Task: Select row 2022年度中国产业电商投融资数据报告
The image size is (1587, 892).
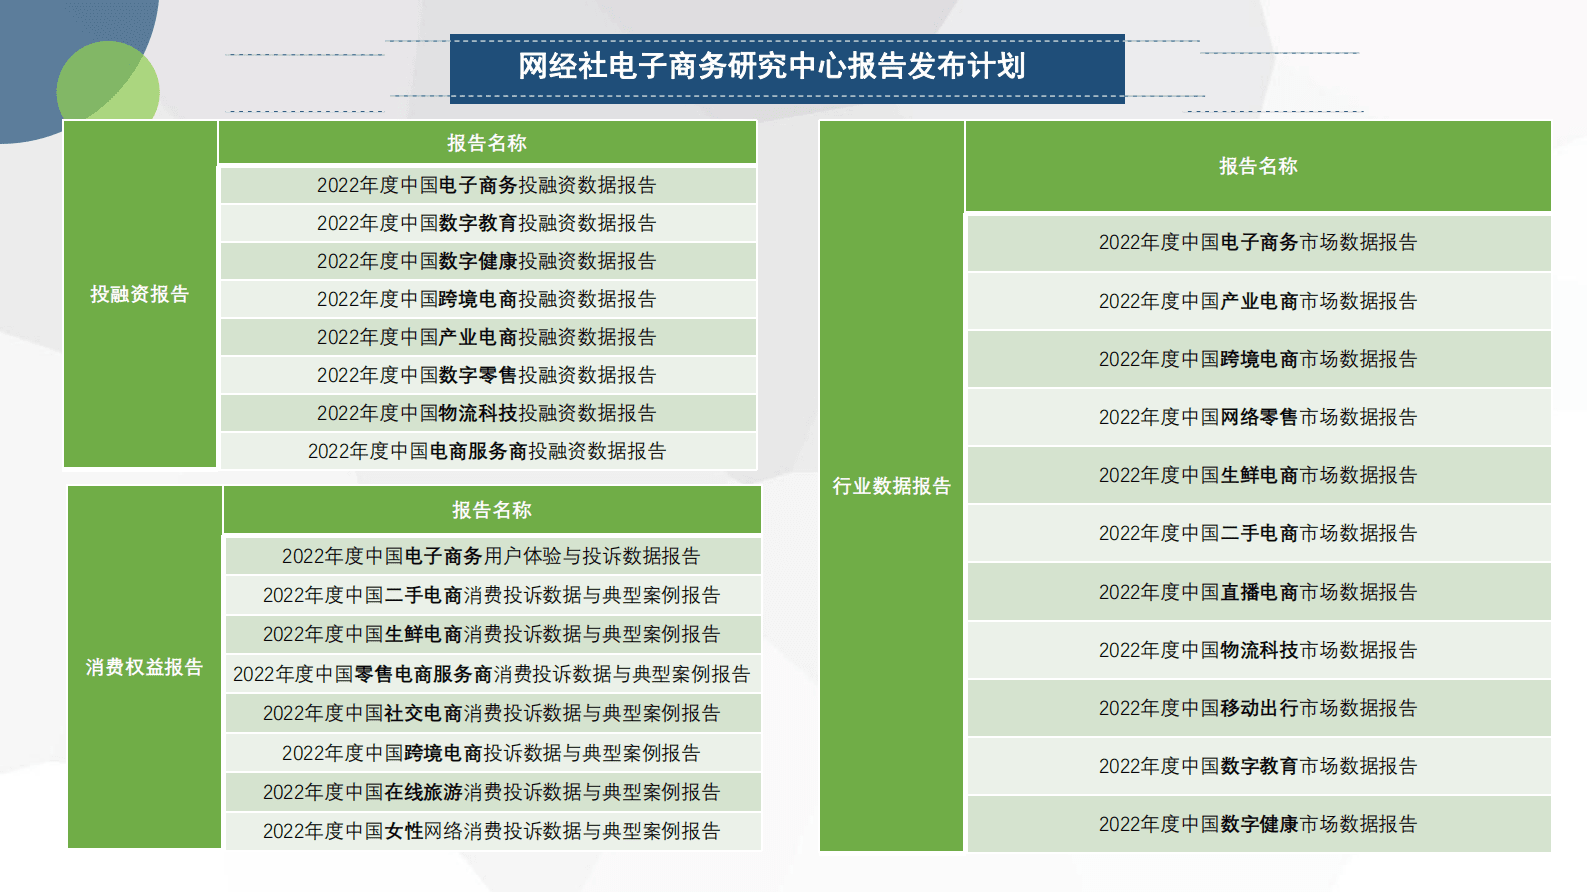Action: pos(487,337)
